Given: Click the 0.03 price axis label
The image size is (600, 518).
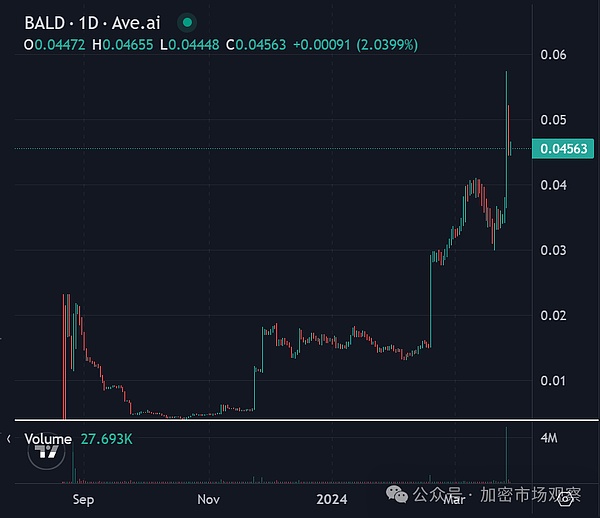Looking at the screenshot, I should tap(553, 250).
